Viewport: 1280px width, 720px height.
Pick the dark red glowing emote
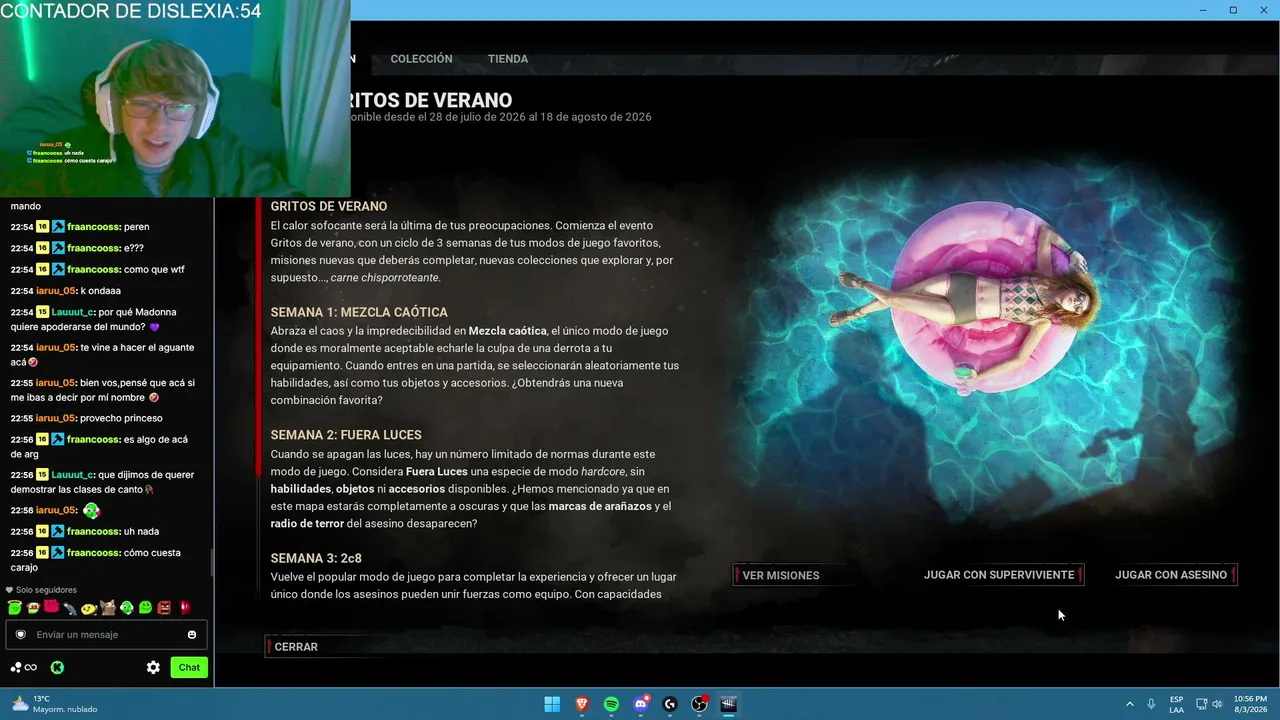click(184, 607)
